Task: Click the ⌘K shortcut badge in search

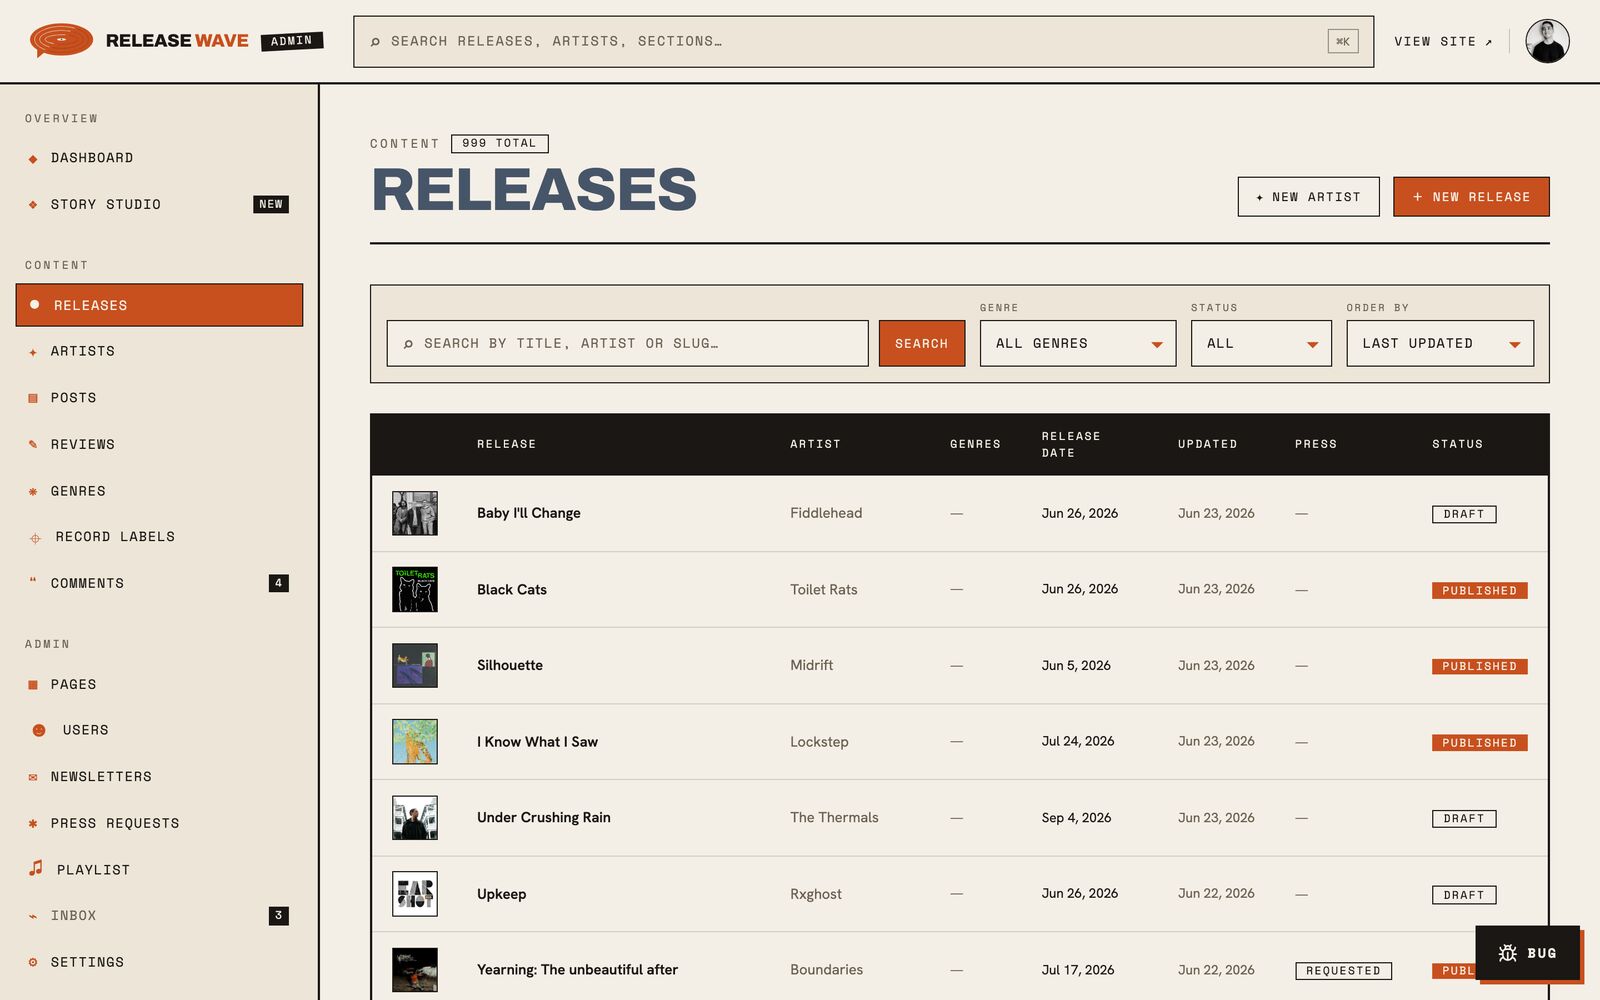Action: click(1343, 41)
